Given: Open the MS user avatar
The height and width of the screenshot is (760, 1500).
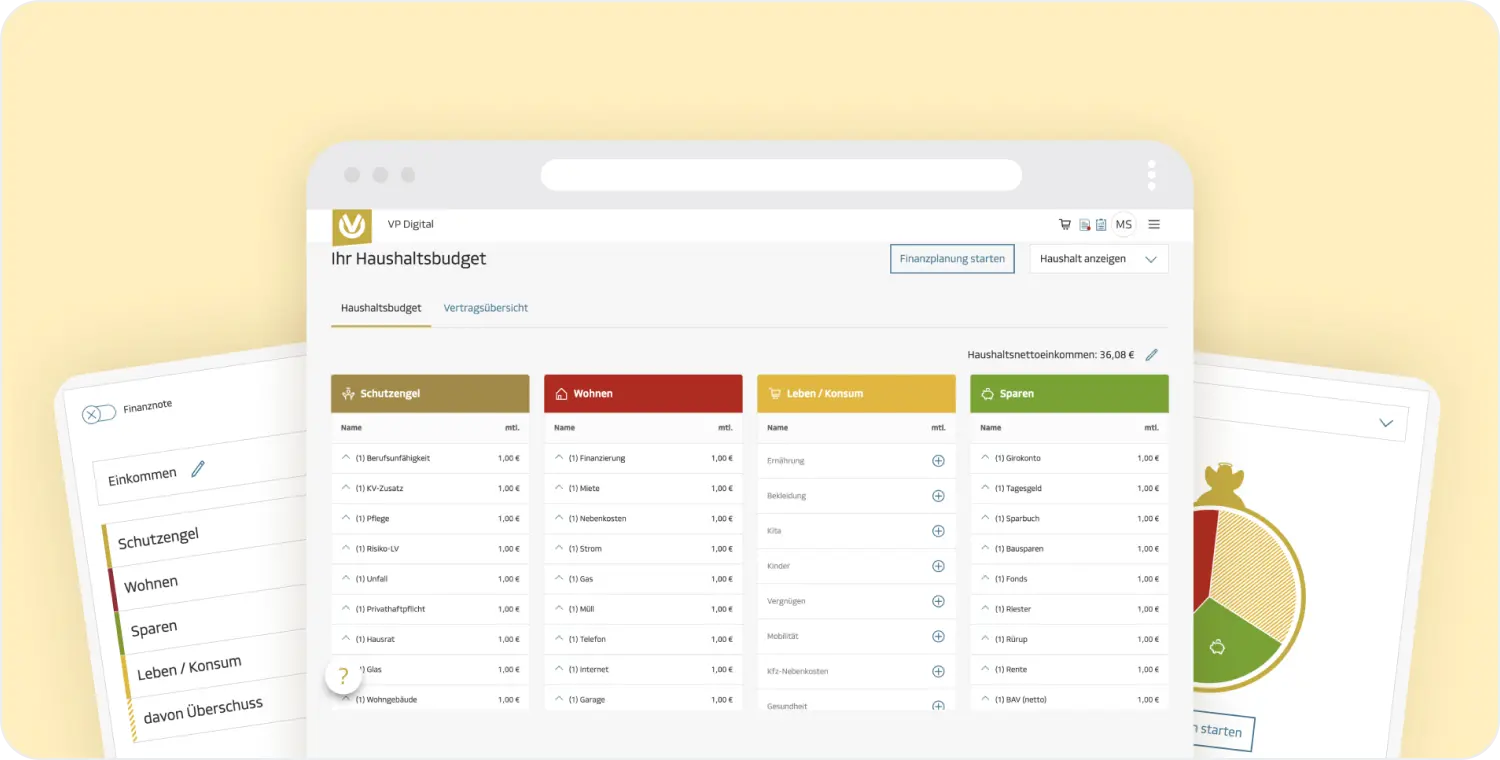Looking at the screenshot, I should [1124, 225].
